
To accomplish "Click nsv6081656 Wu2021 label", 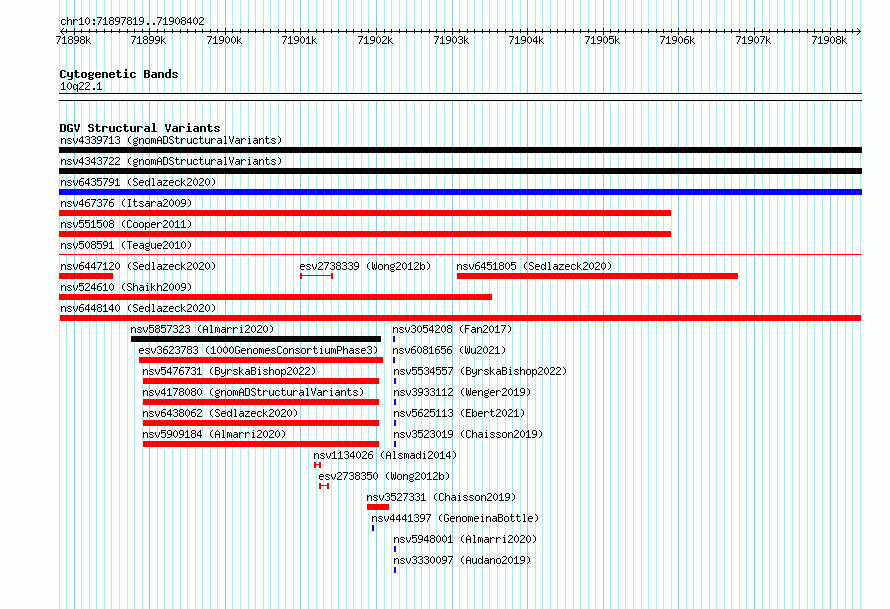I will point(450,350).
